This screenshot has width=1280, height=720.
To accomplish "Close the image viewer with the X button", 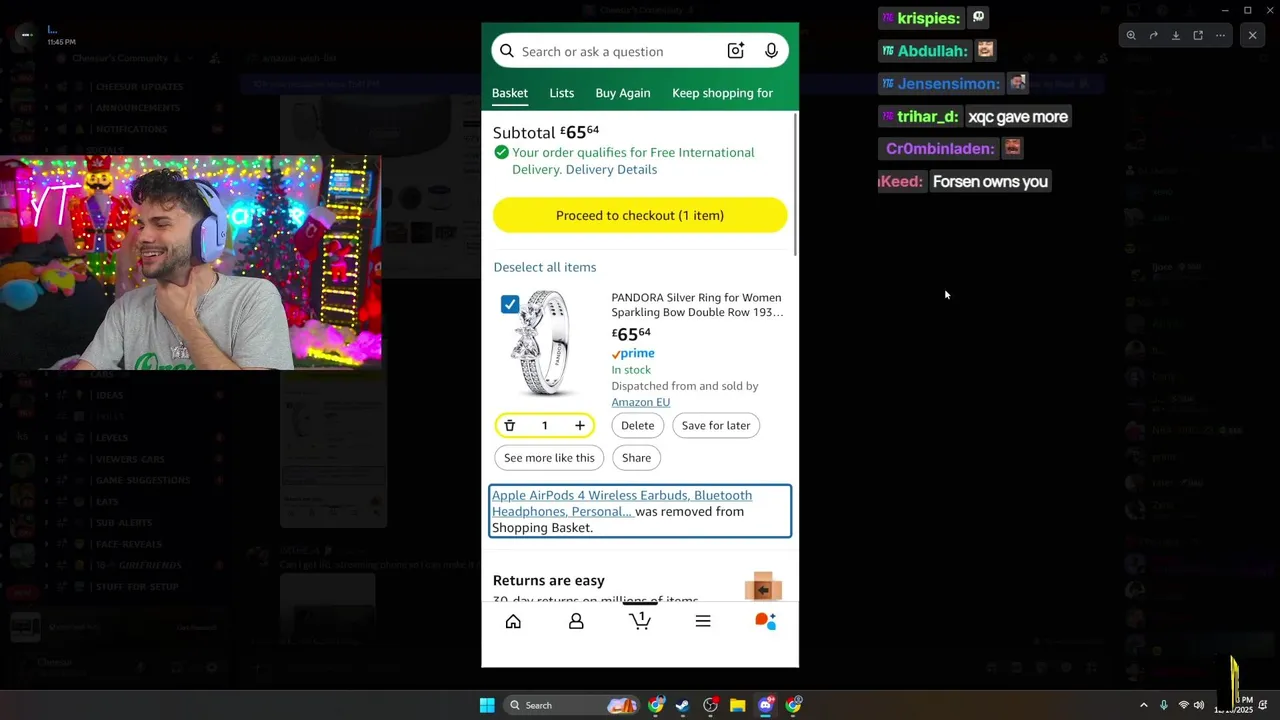I will [x=1252, y=35].
